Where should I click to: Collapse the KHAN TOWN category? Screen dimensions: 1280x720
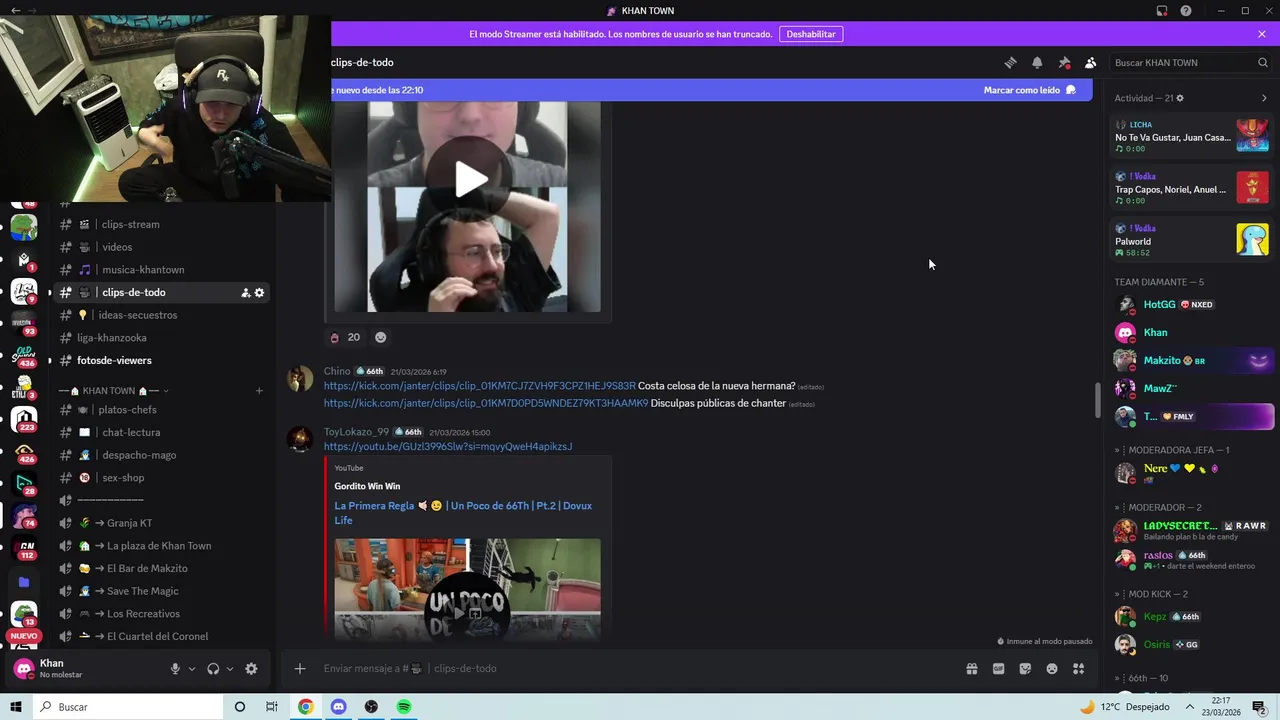coord(114,391)
